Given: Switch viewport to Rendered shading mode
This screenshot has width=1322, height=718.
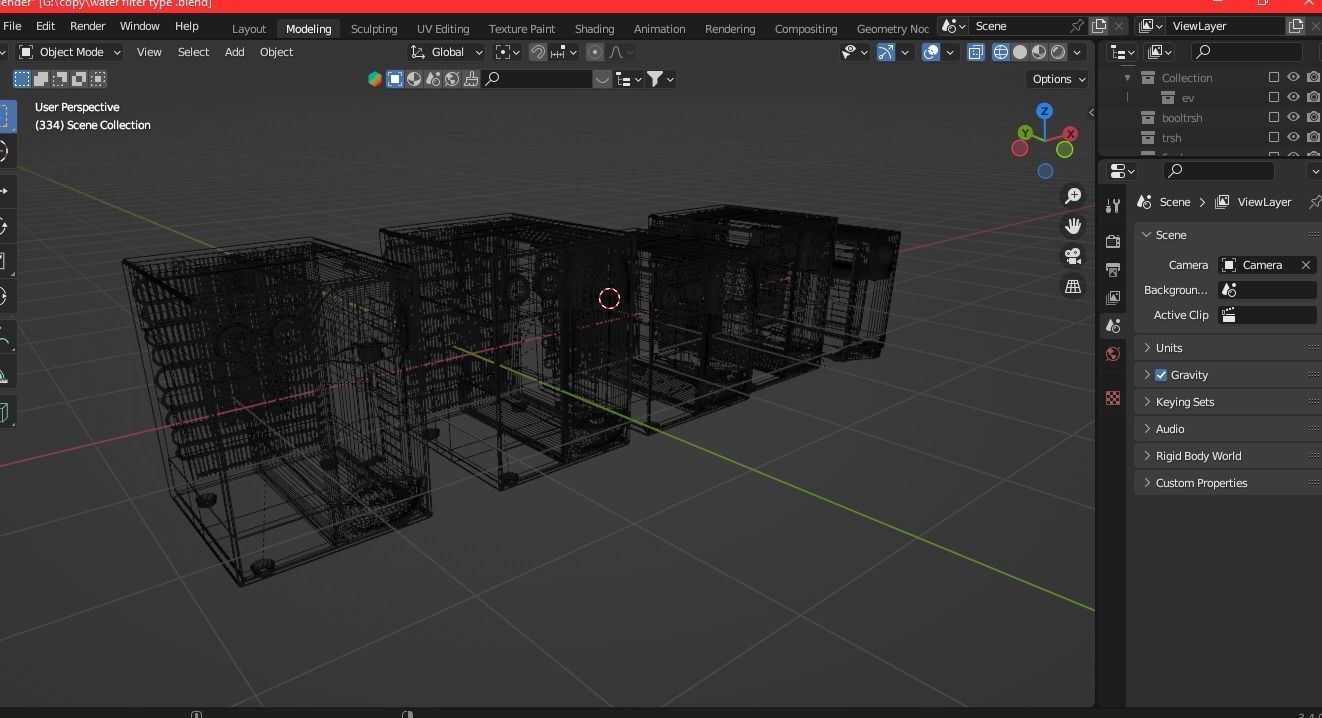Looking at the screenshot, I should coord(1057,52).
